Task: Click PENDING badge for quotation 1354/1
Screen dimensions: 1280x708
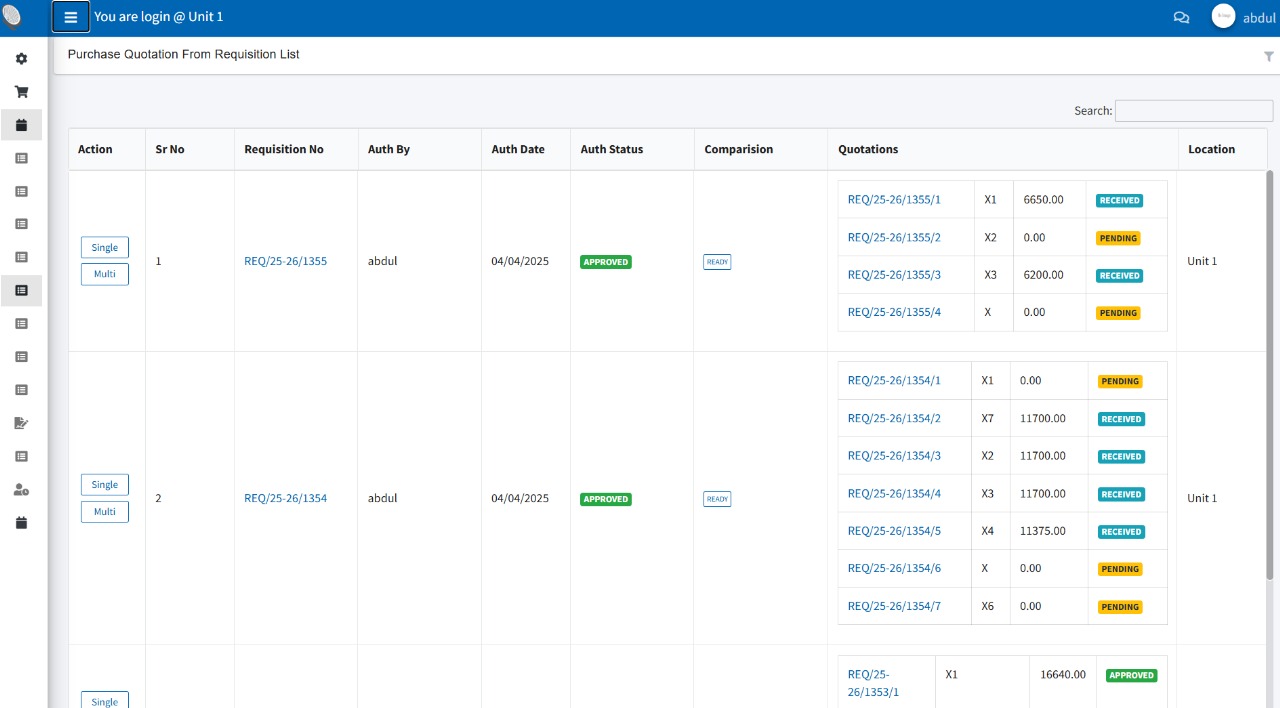Action: (1120, 381)
